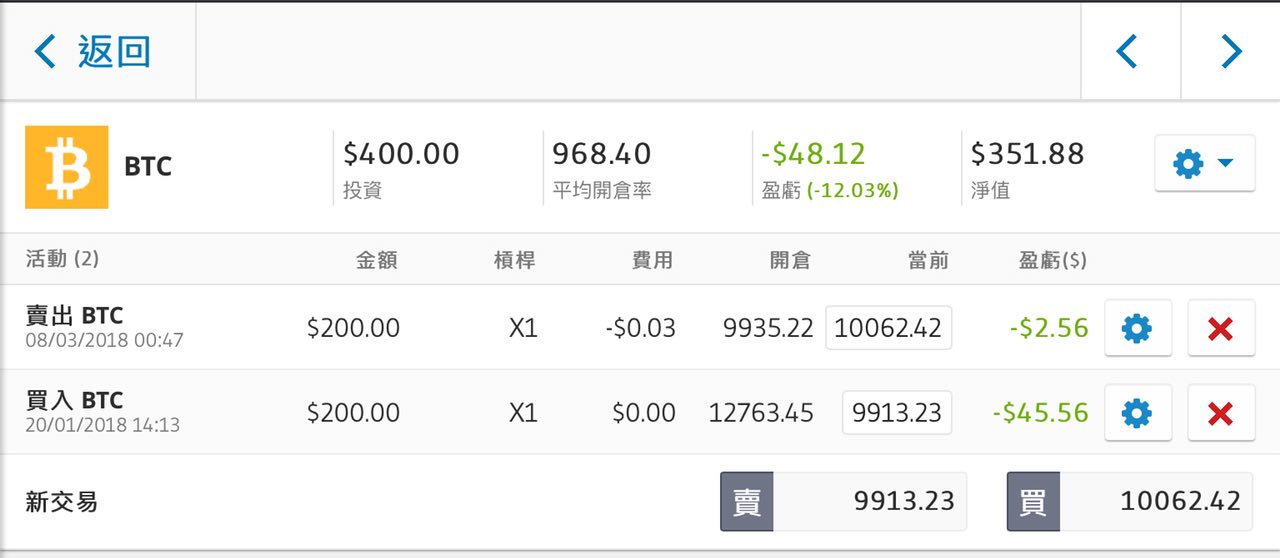Sort by the 盈虧($) column header

pos(1052,260)
